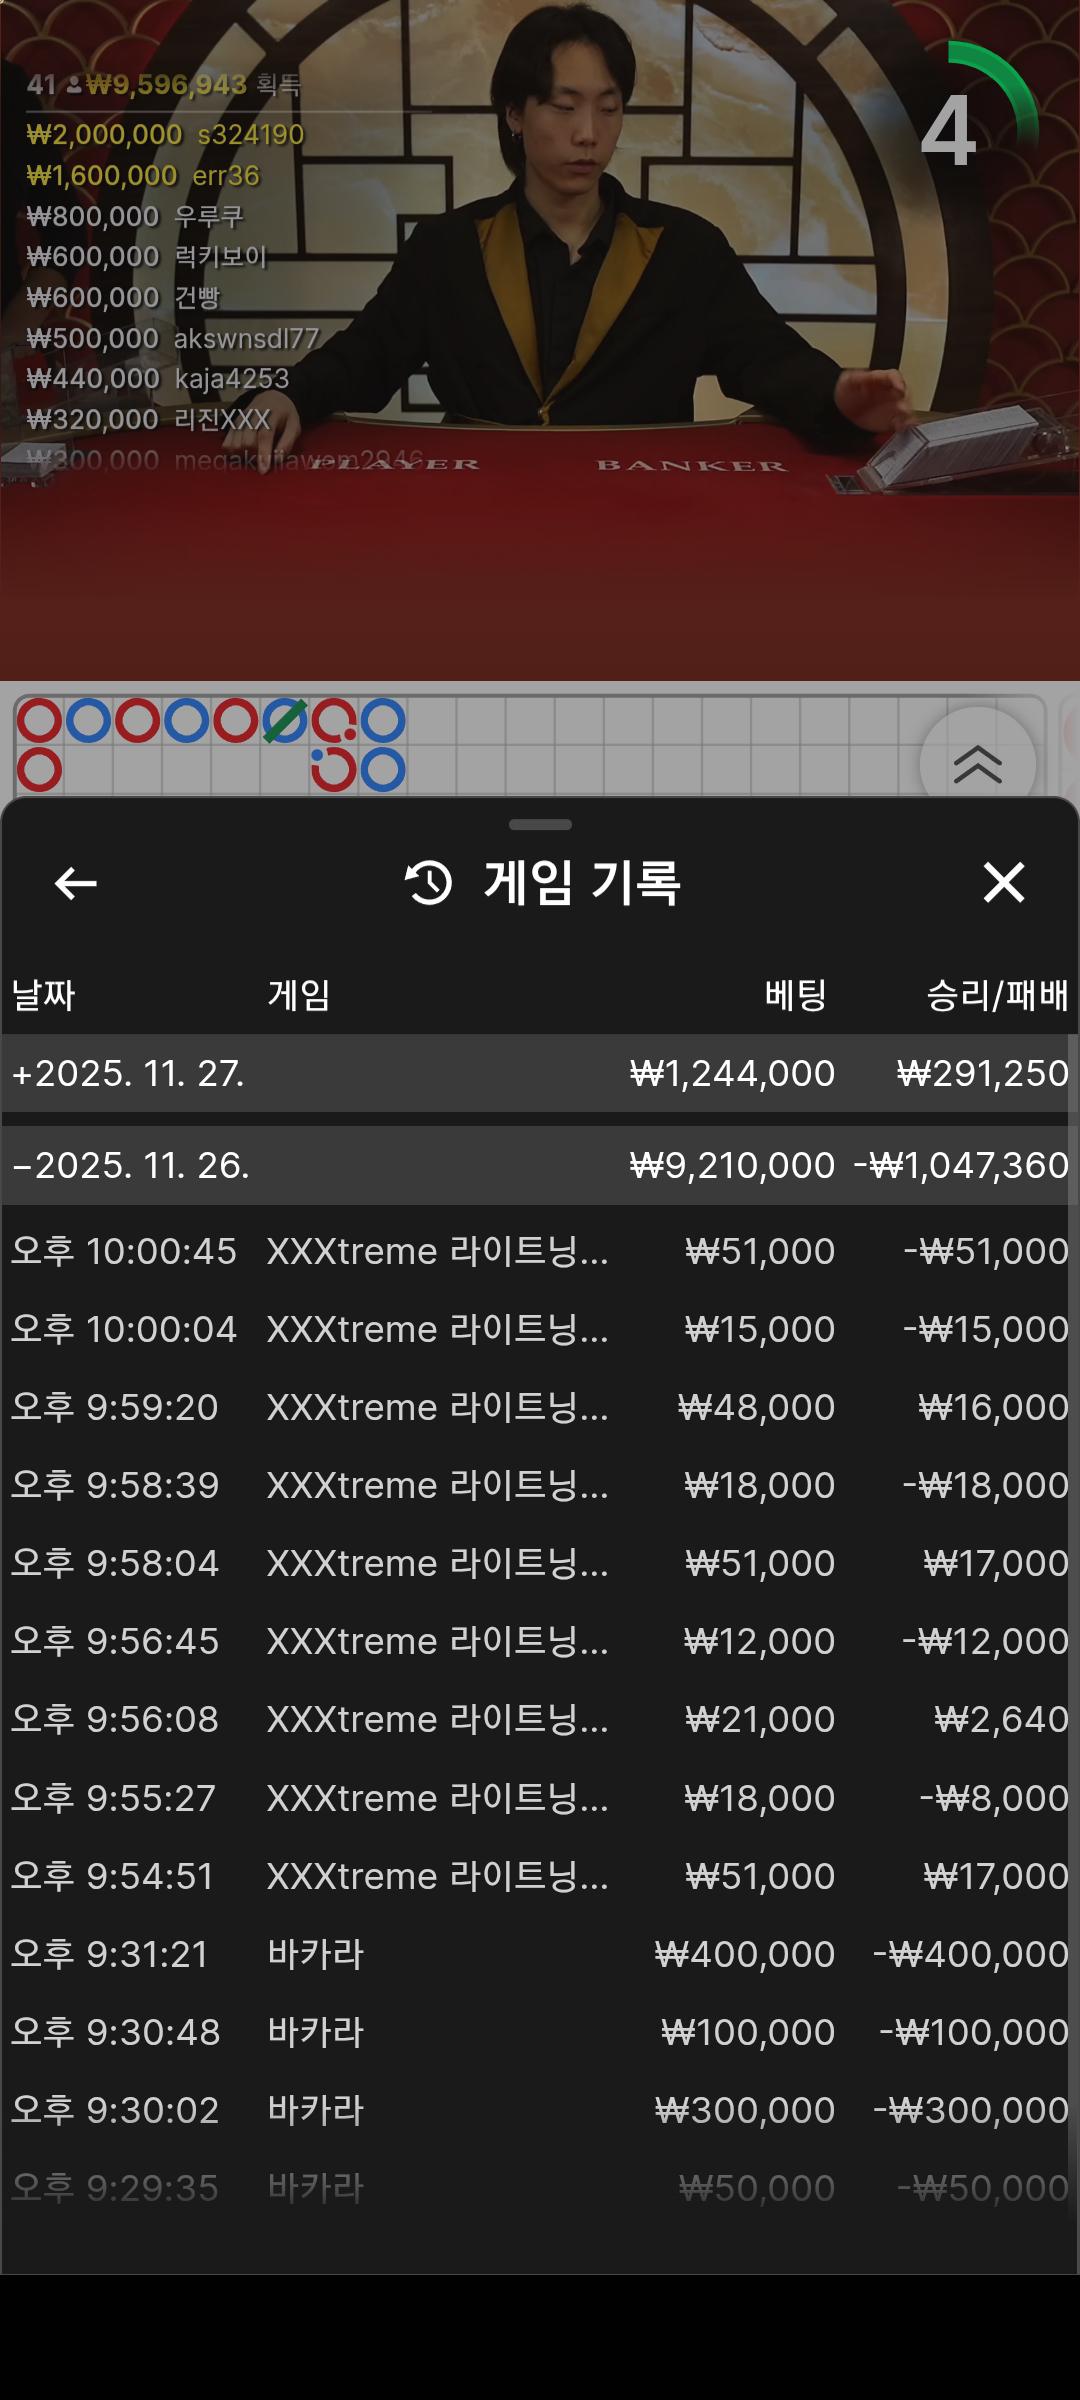Open the 오후 9:56:08 record with ₩2,640 win

click(540, 1719)
